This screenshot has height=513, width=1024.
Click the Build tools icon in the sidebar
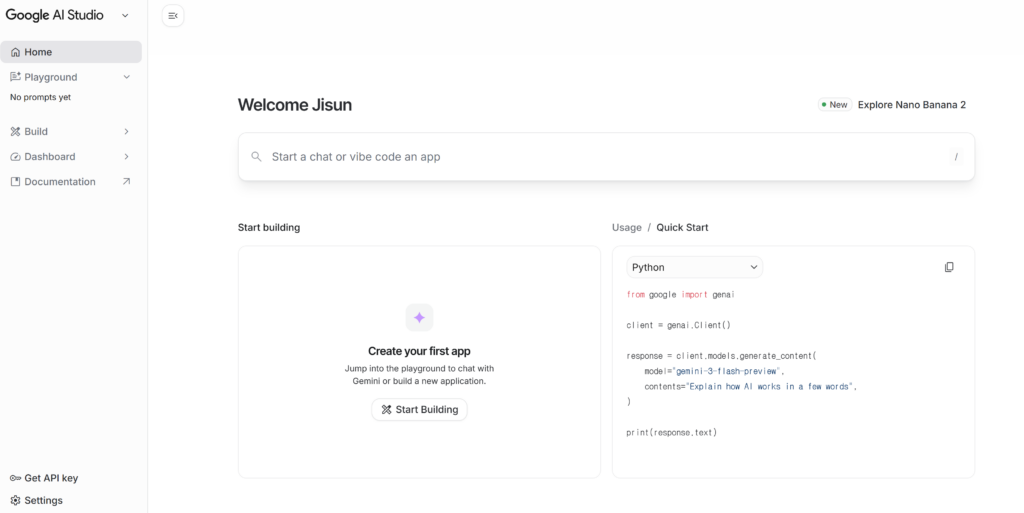[16, 132]
